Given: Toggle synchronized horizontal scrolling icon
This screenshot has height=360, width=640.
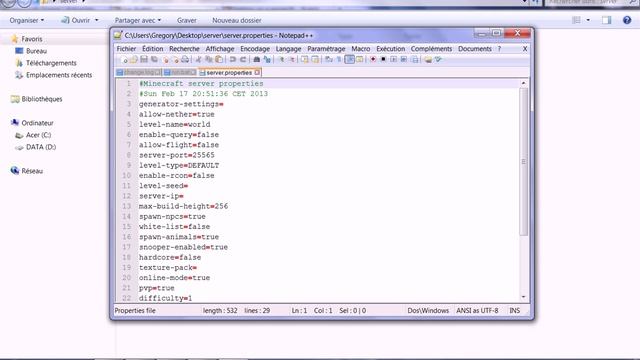Looking at the screenshot, I should (315, 60).
